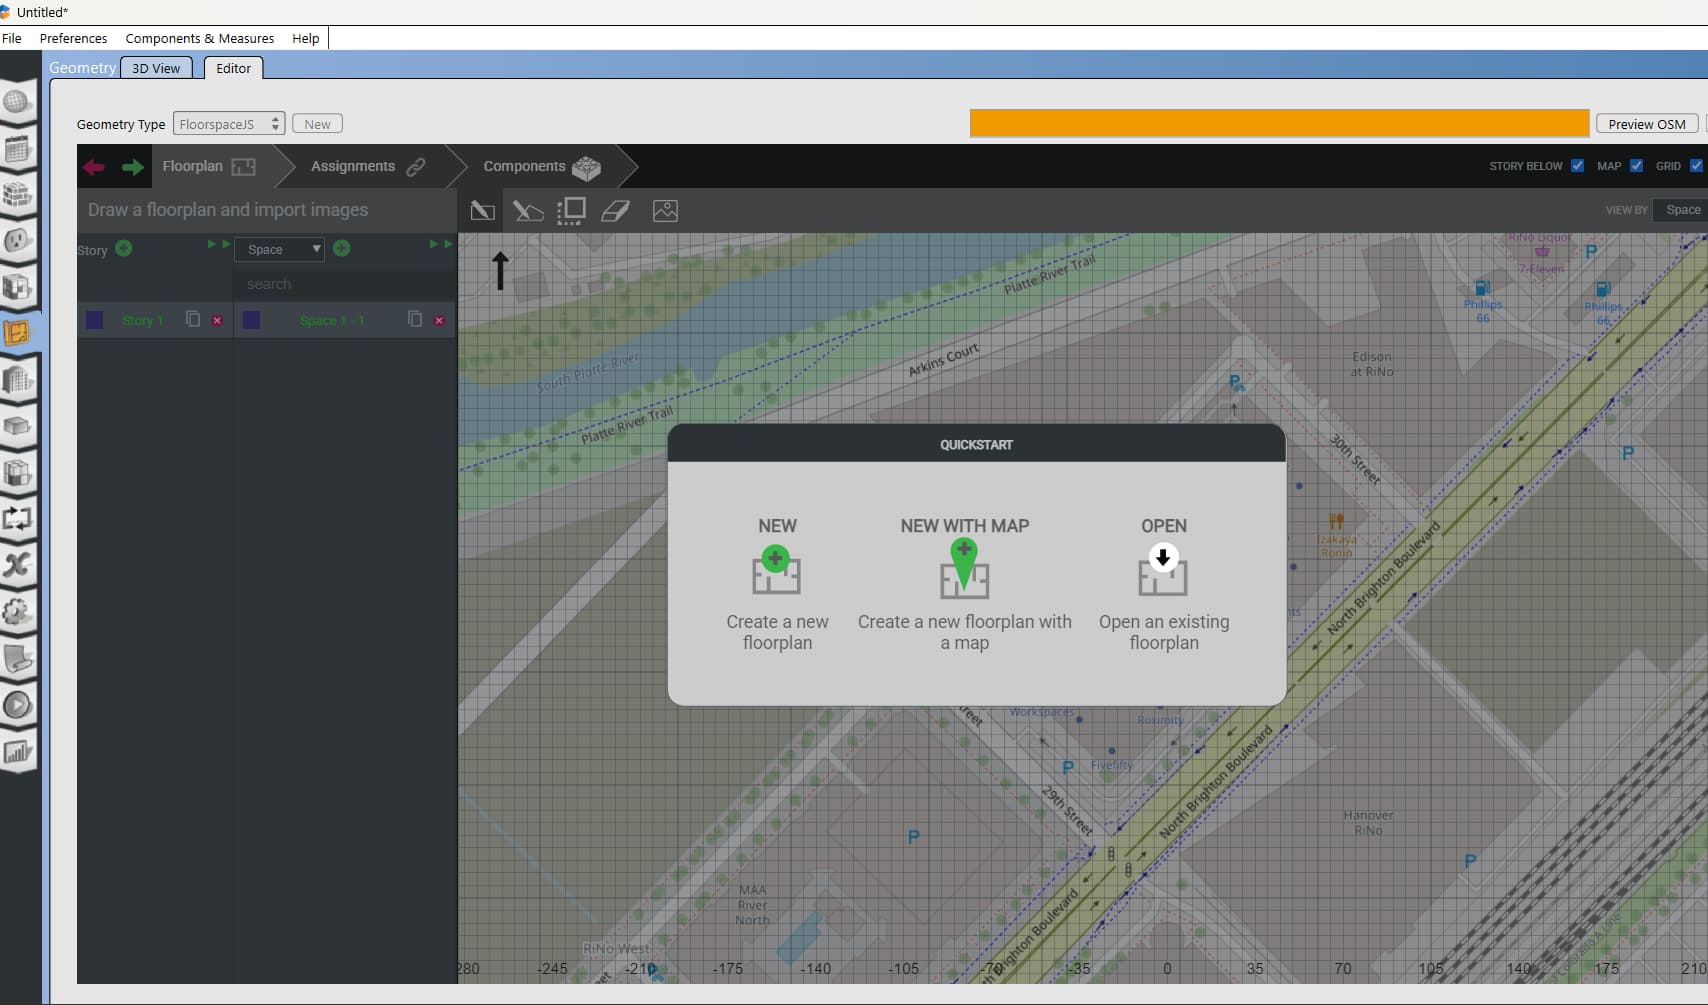Click the red undo arrow
This screenshot has height=1005, width=1708.
coord(94,167)
